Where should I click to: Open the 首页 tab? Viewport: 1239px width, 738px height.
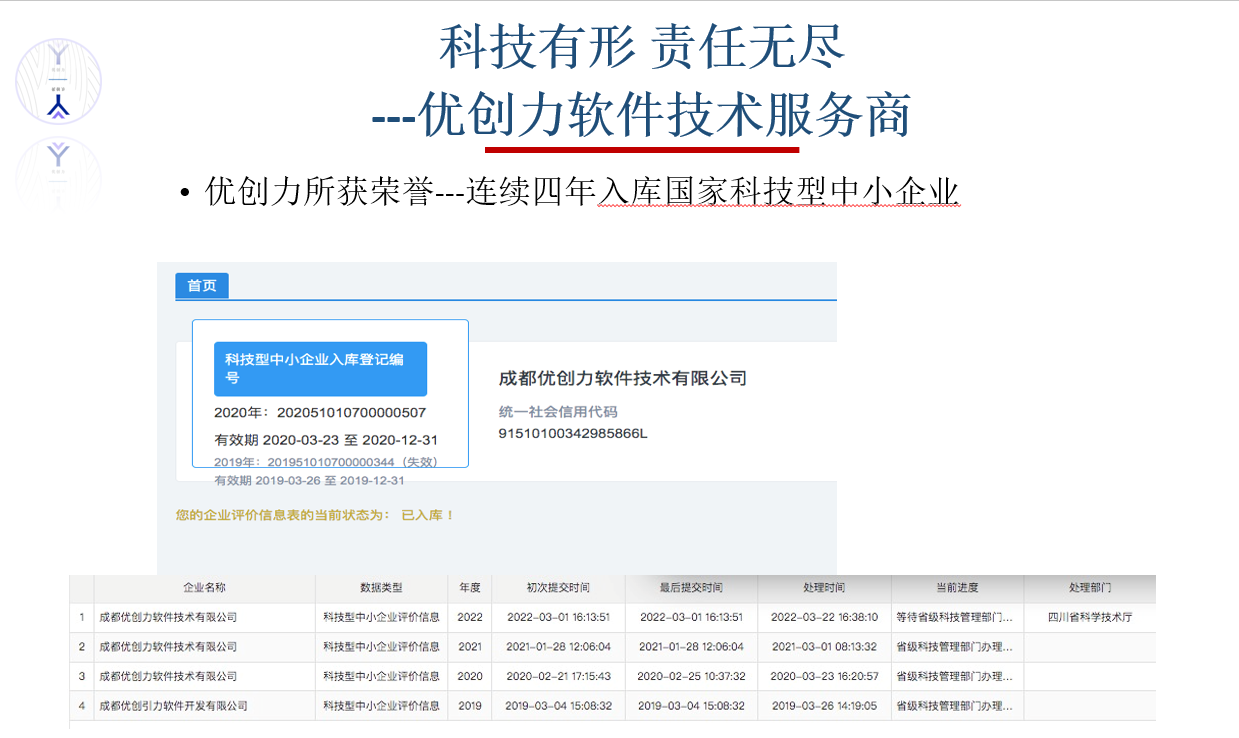[202, 285]
